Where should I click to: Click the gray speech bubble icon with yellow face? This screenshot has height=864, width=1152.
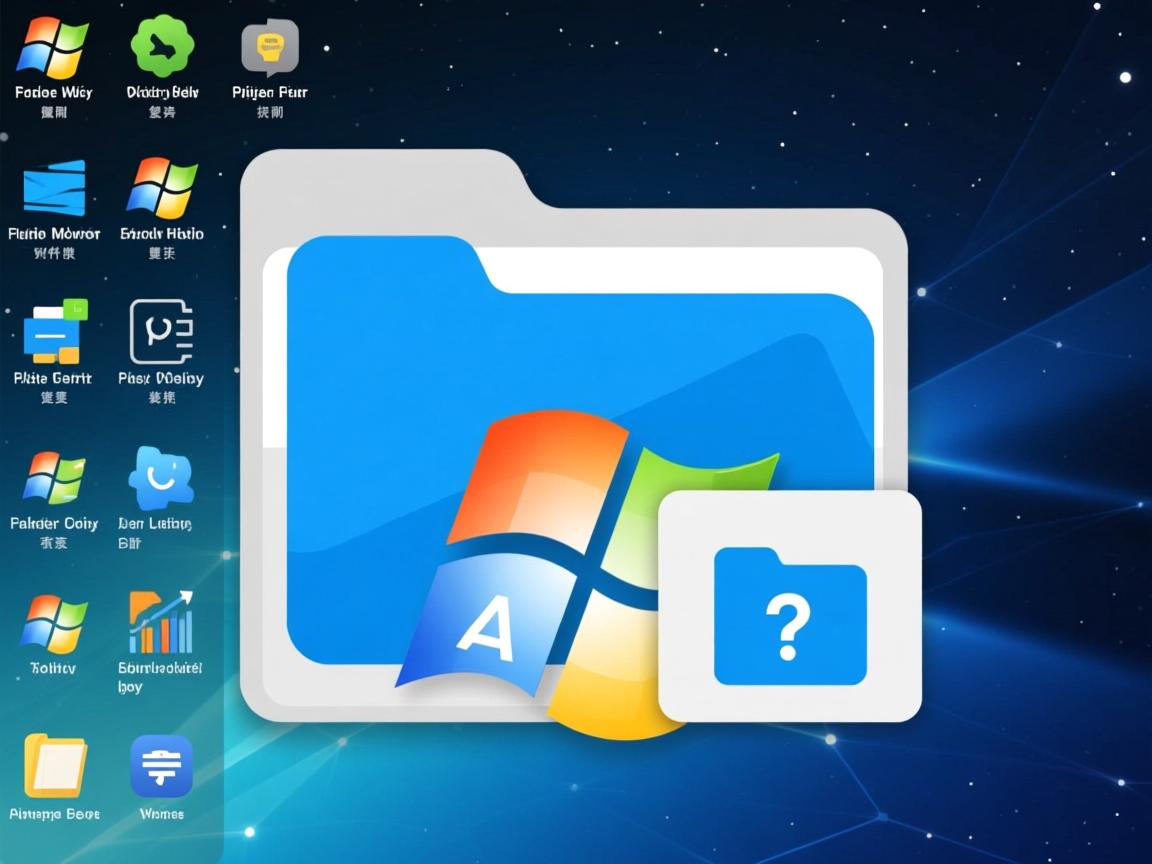[270, 47]
